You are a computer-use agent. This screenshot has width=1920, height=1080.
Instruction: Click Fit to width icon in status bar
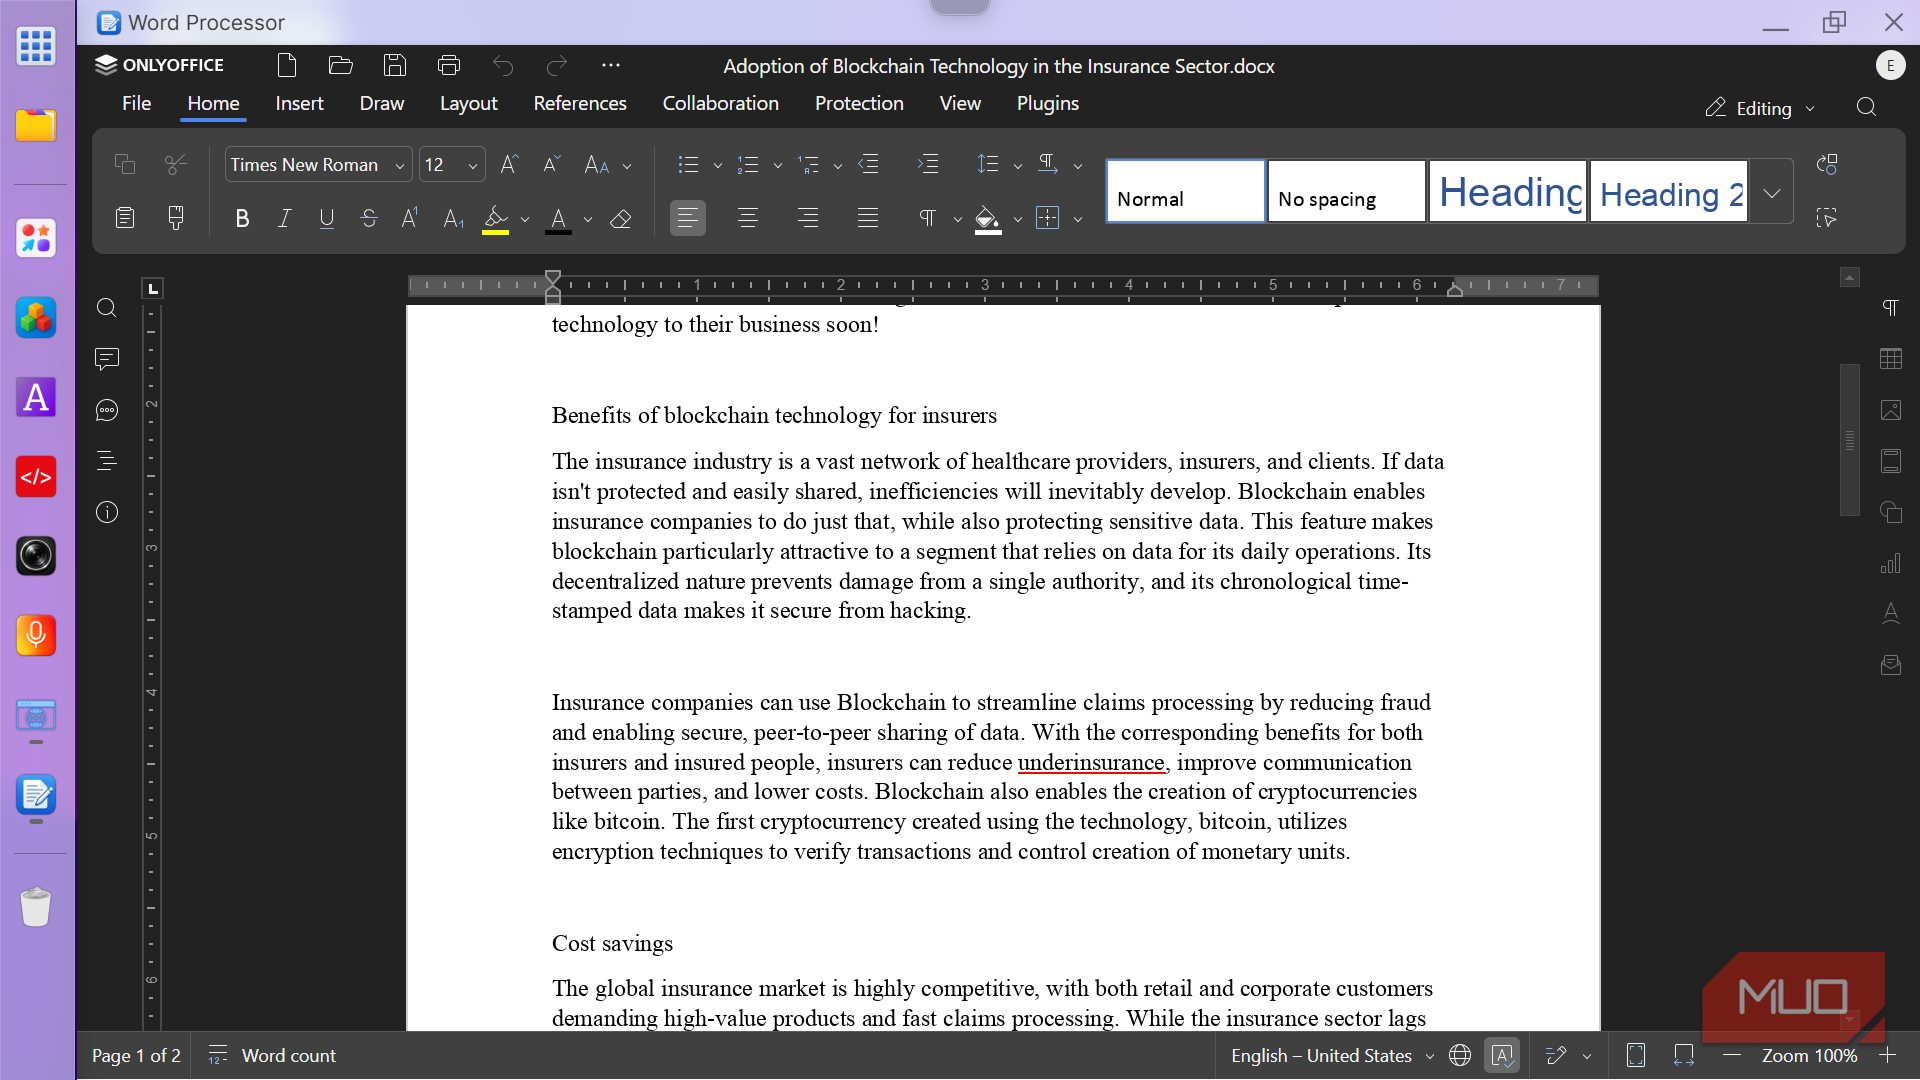(x=1684, y=1055)
